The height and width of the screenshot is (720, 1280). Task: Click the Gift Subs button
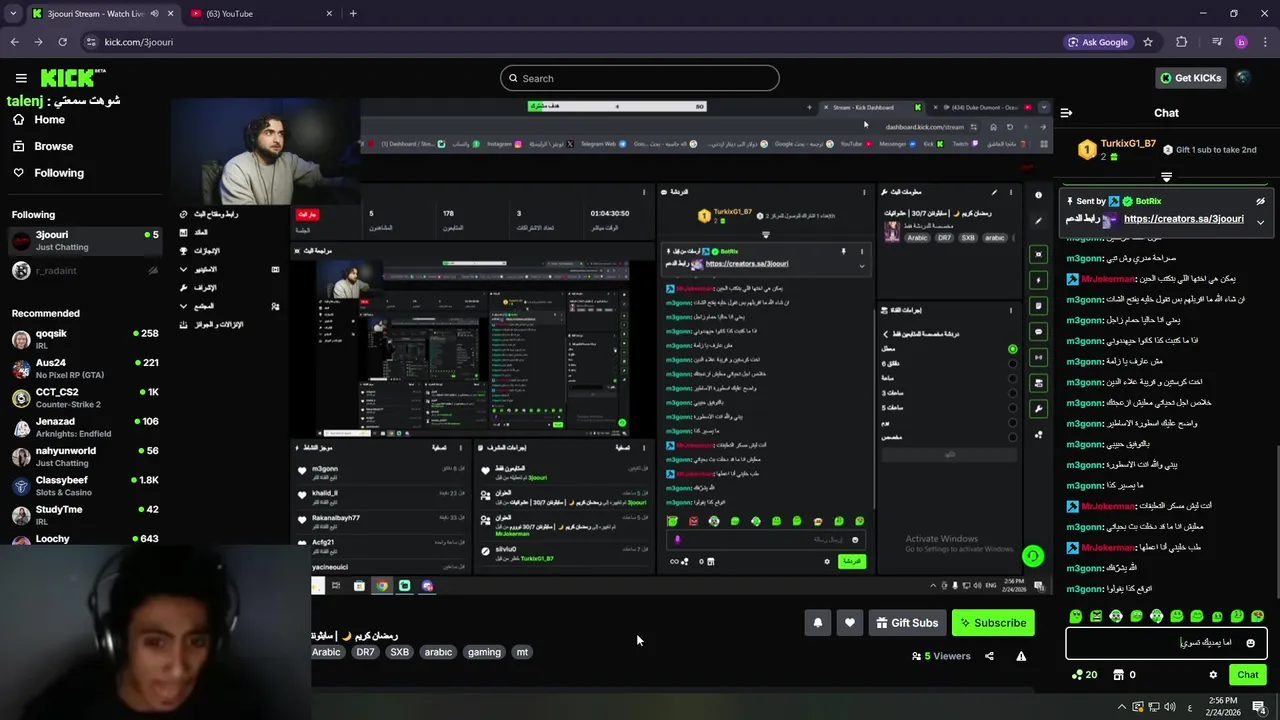click(x=907, y=623)
